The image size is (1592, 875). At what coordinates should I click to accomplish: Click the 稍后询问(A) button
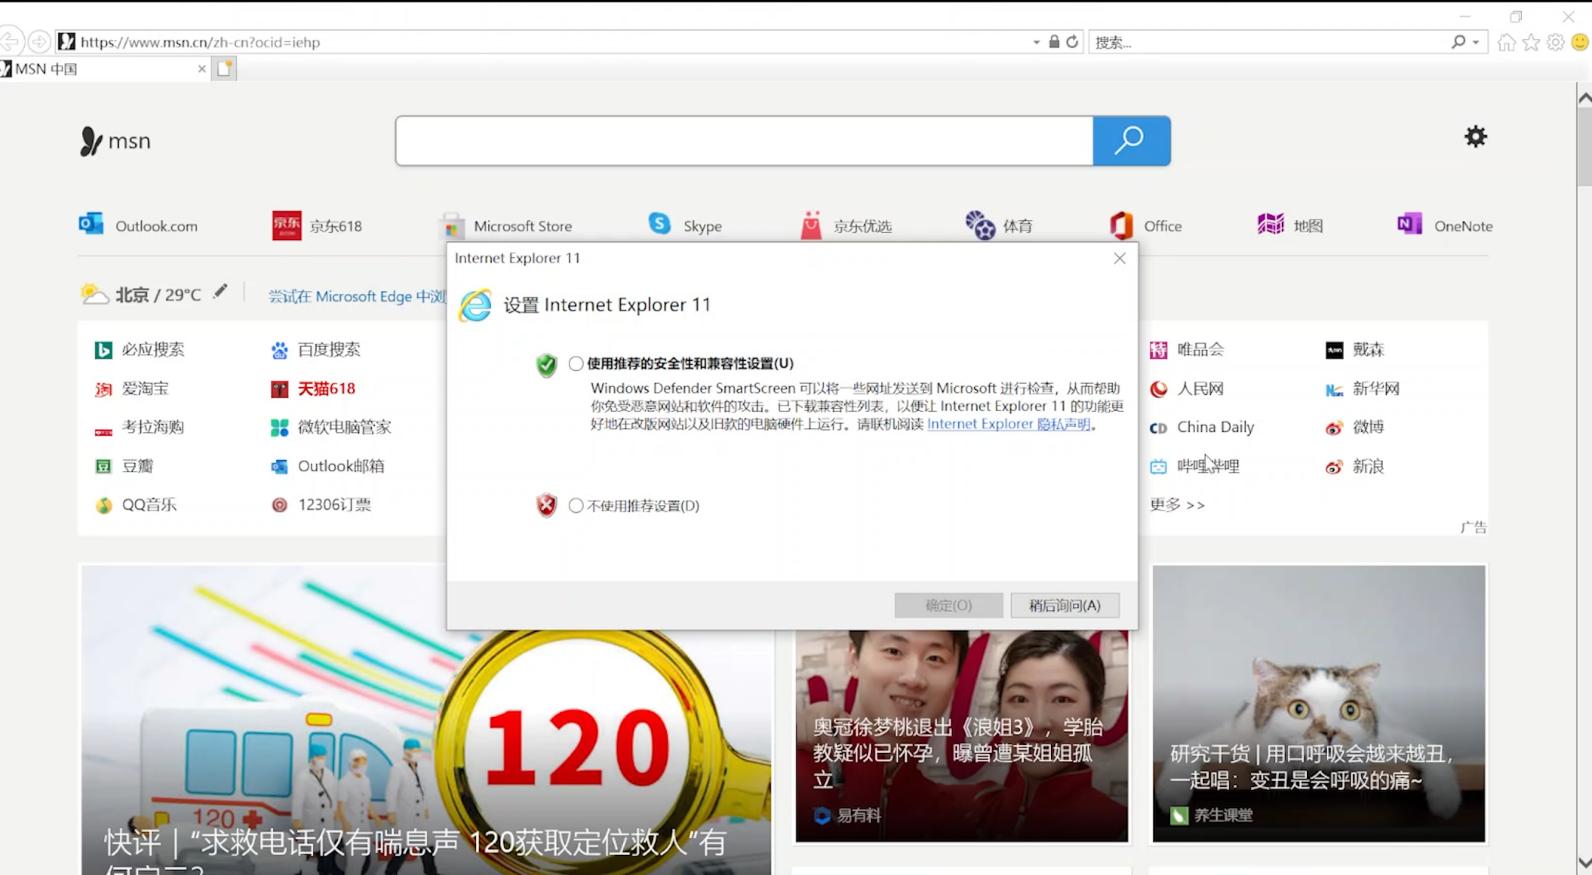point(1064,606)
